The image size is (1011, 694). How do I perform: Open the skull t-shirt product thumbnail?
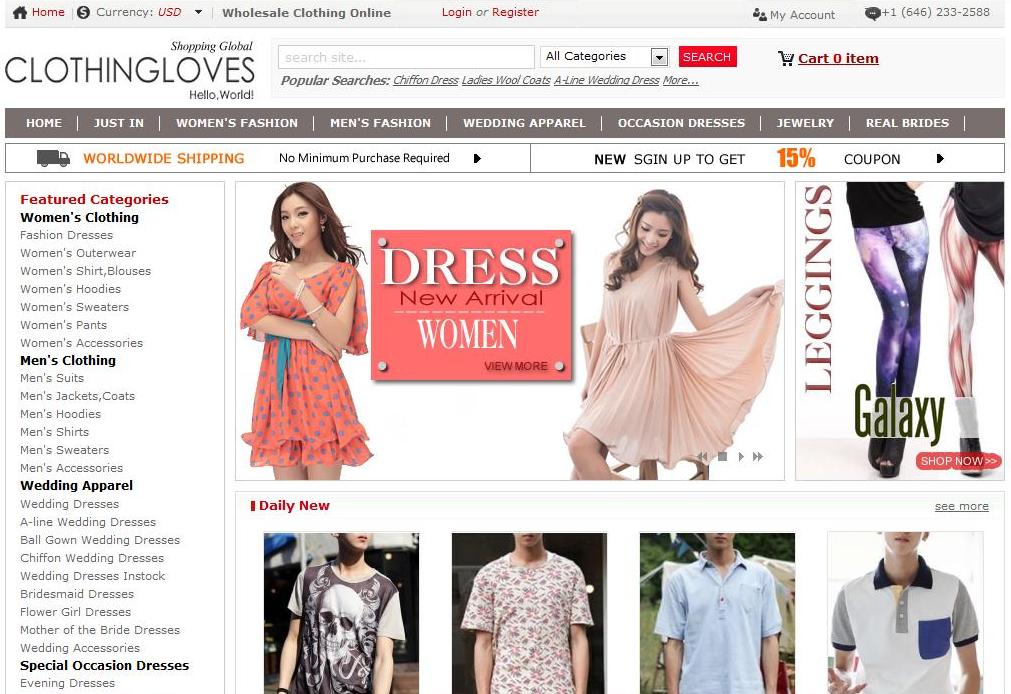point(341,613)
